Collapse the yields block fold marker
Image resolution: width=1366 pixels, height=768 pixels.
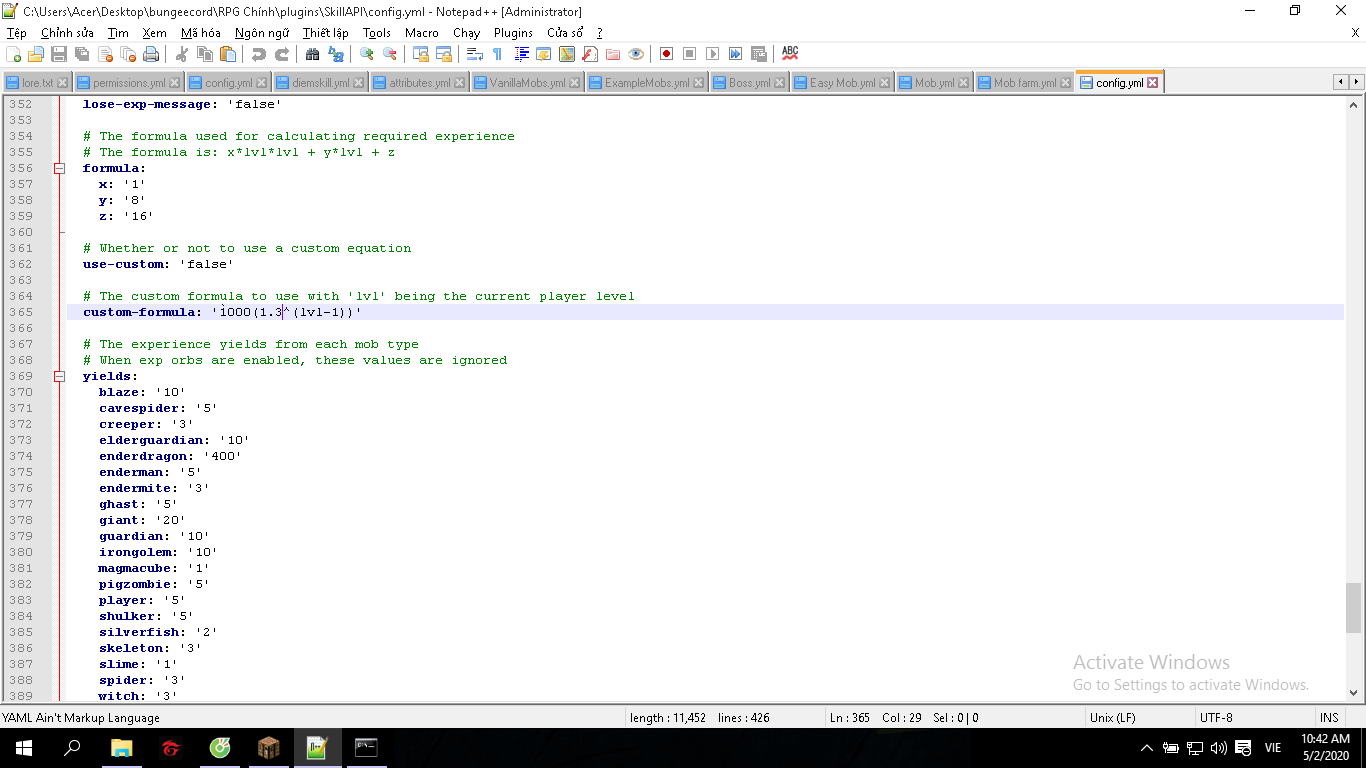pos(60,376)
